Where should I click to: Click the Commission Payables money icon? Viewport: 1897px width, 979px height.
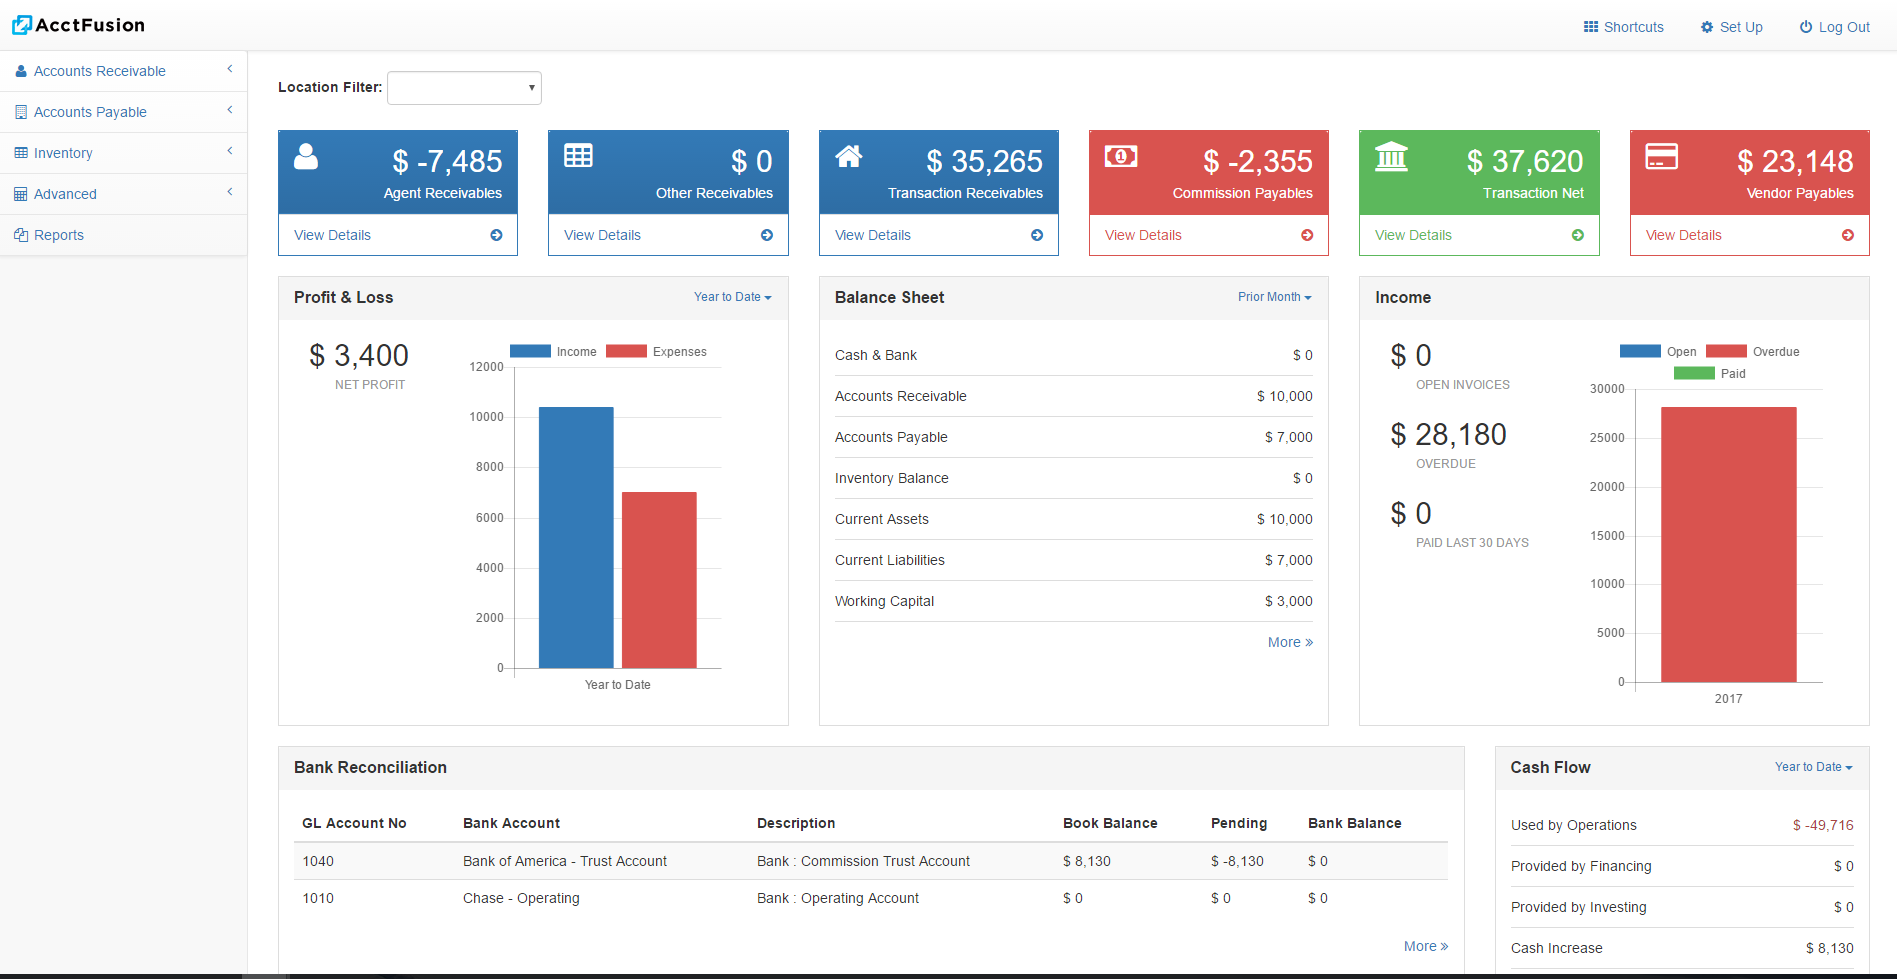[1120, 156]
